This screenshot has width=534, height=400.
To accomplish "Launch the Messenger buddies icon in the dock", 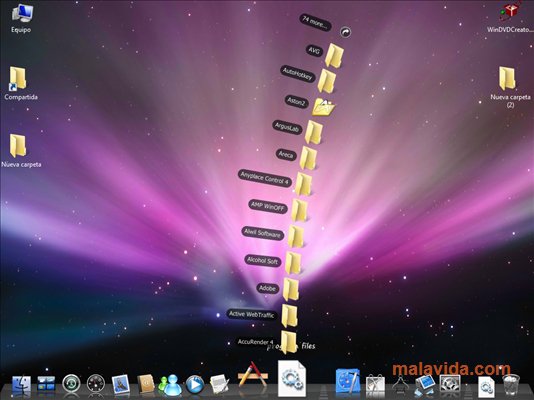I will pos(170,384).
